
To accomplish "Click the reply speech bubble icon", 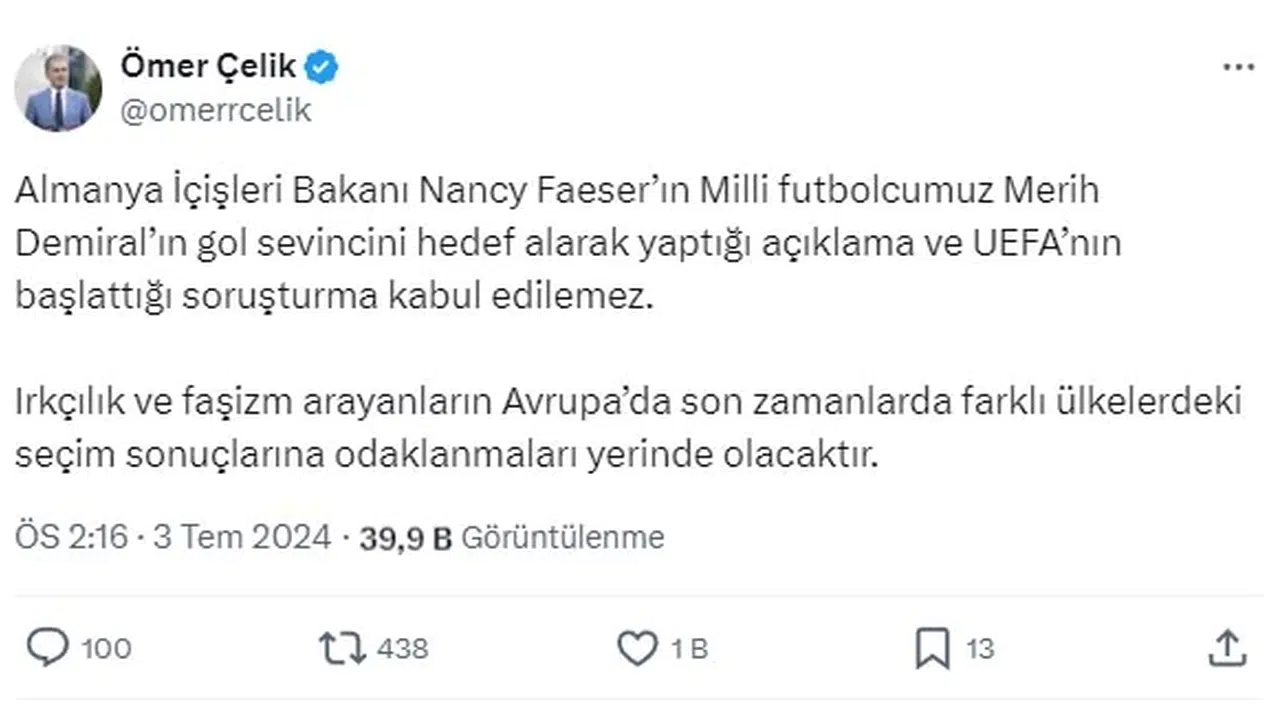I will coord(45,649).
